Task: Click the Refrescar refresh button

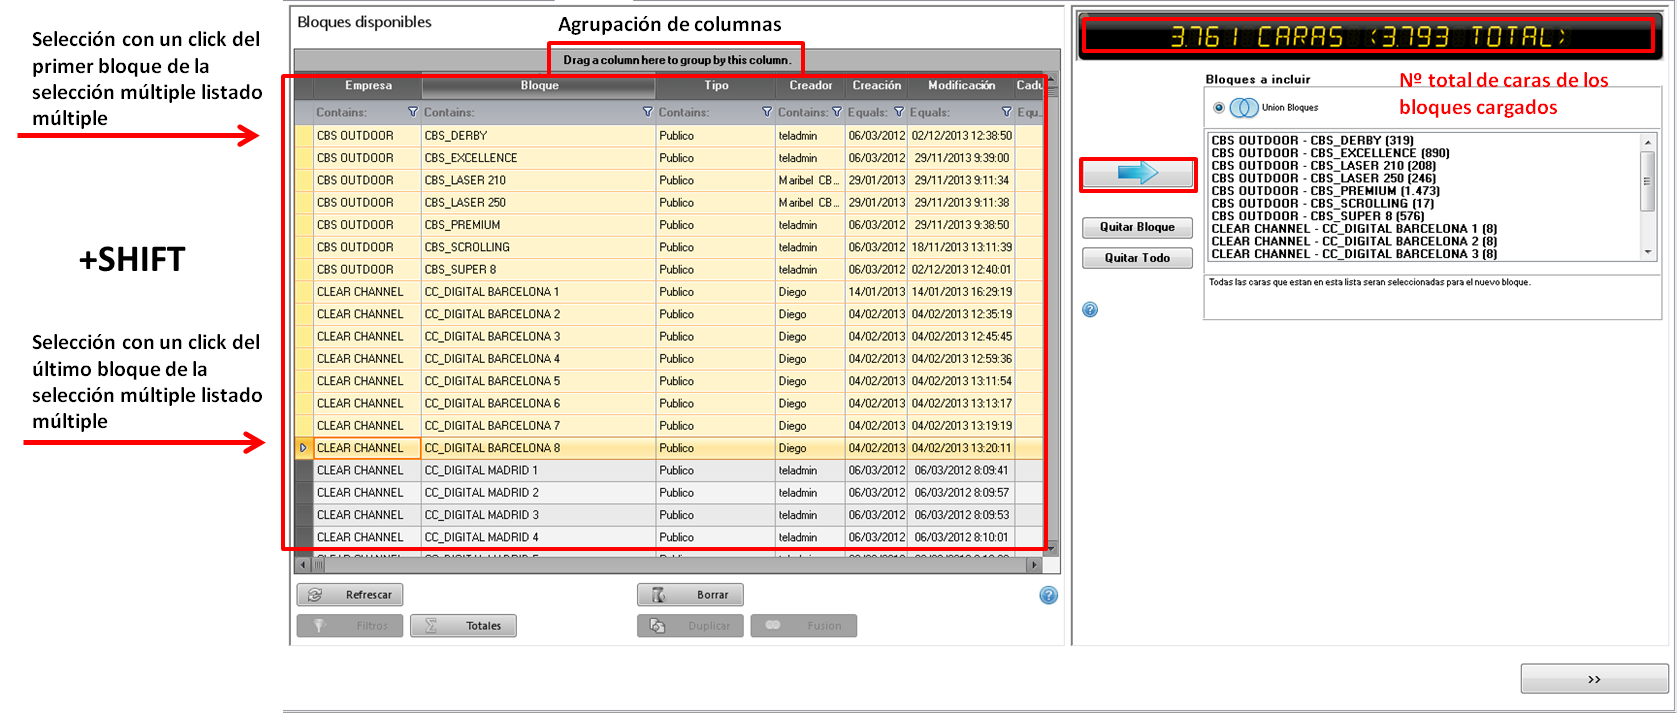Action: tap(349, 595)
